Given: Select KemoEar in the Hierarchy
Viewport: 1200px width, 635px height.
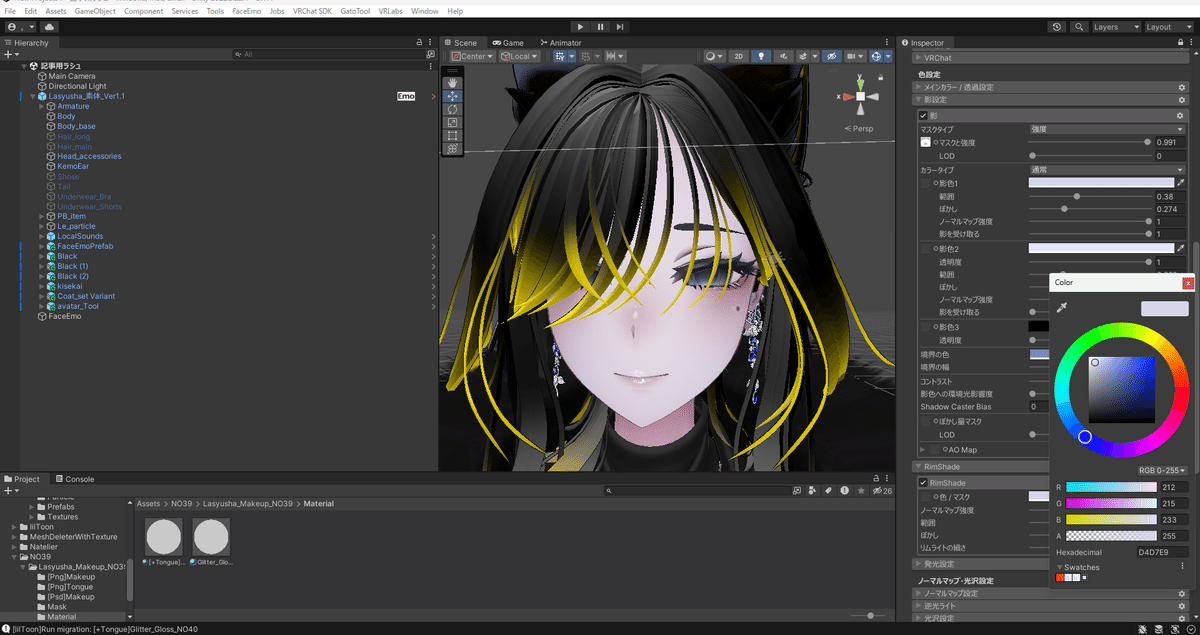Looking at the screenshot, I should [73, 166].
